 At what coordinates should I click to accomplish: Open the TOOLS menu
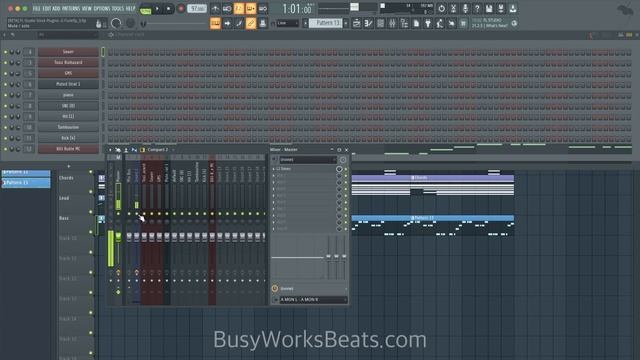pos(118,9)
